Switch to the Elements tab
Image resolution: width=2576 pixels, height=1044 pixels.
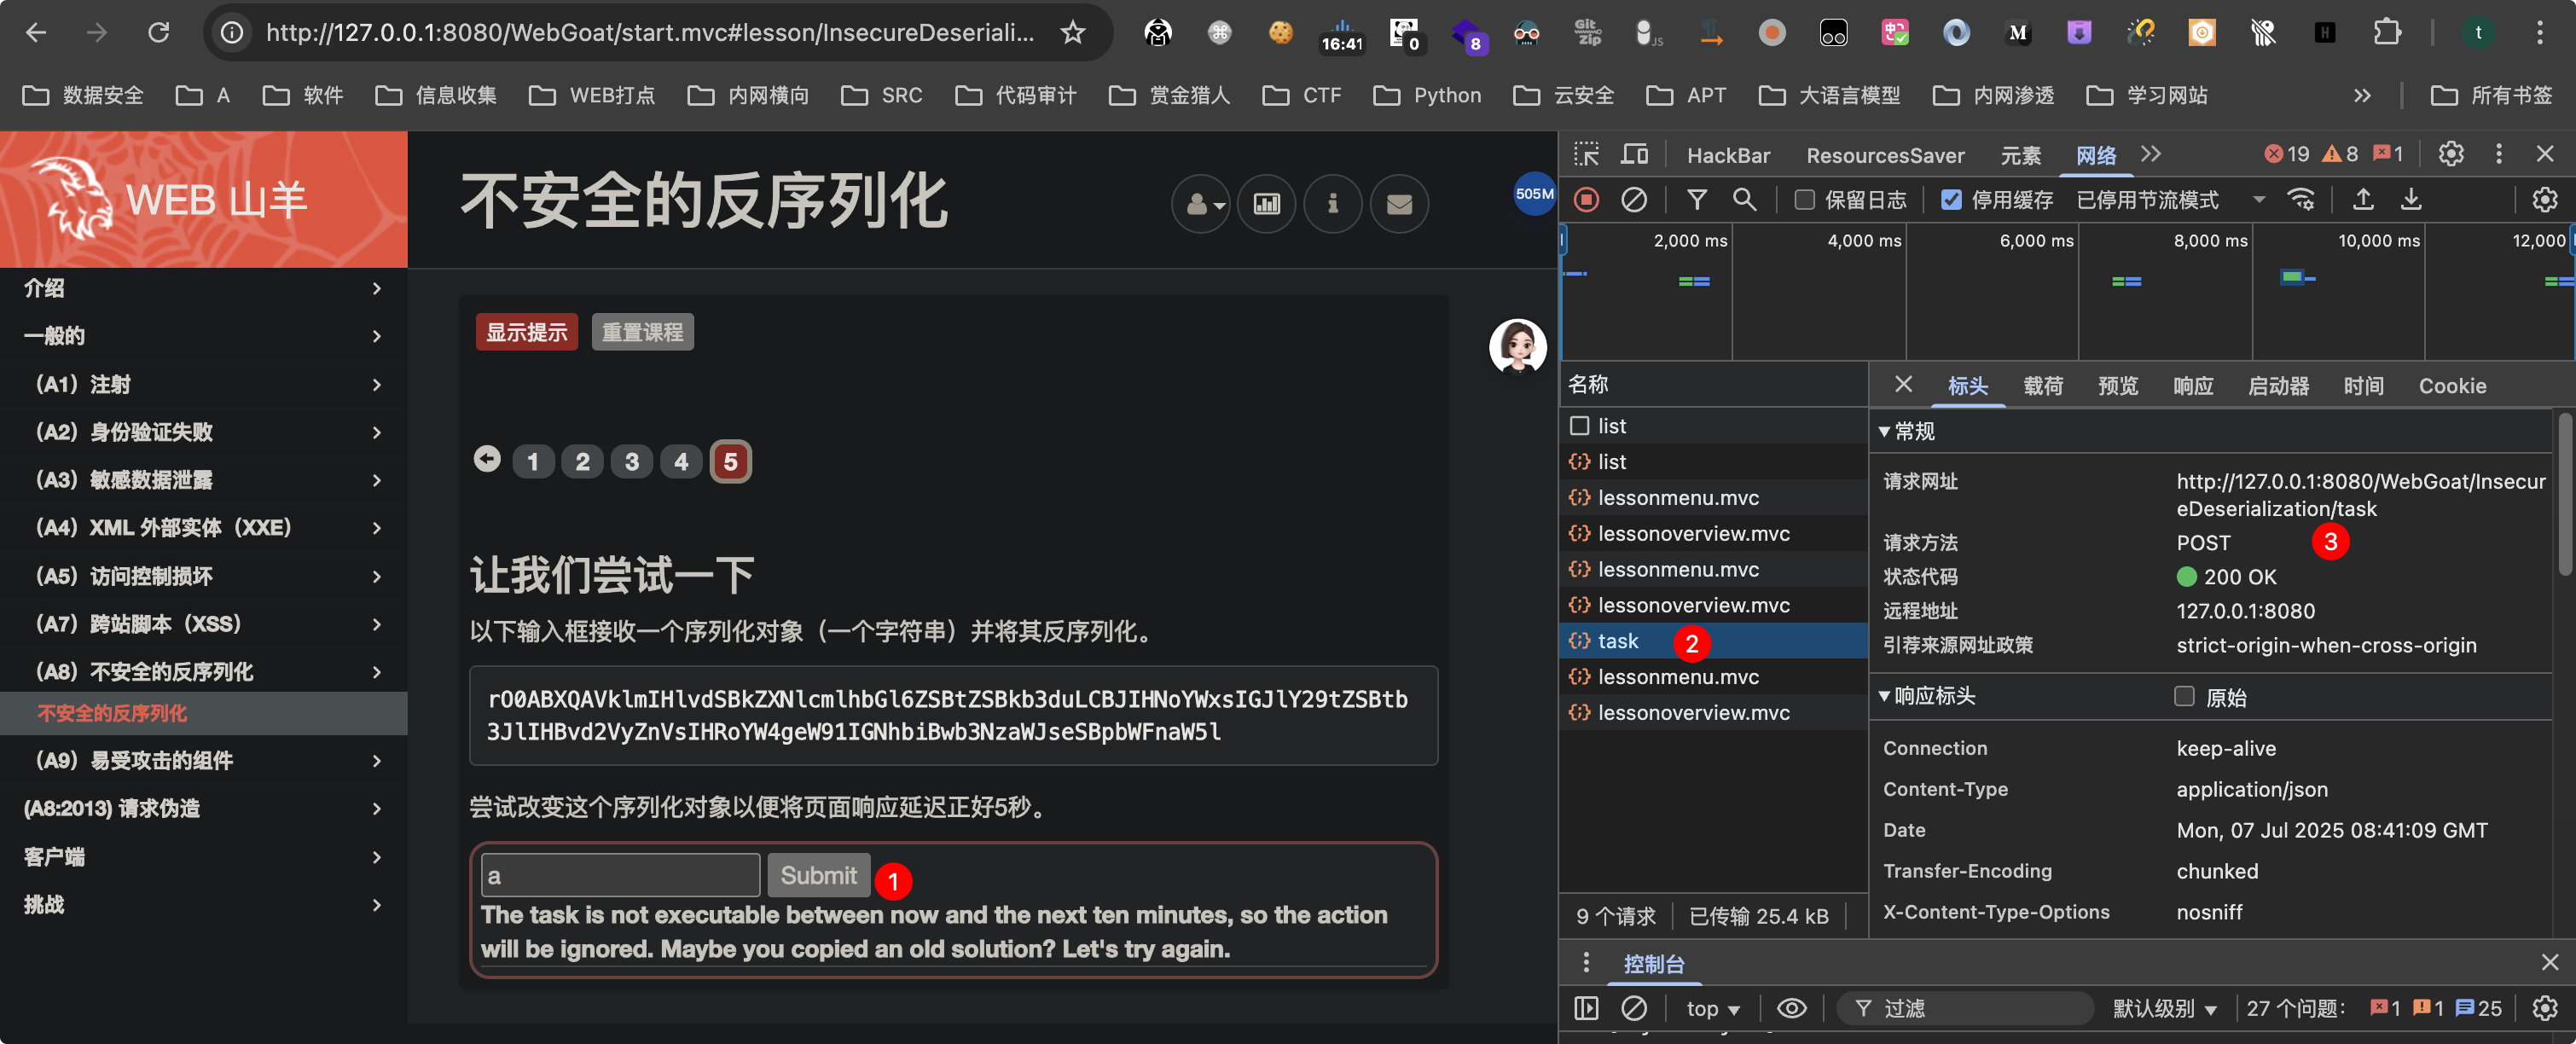tap(2020, 156)
